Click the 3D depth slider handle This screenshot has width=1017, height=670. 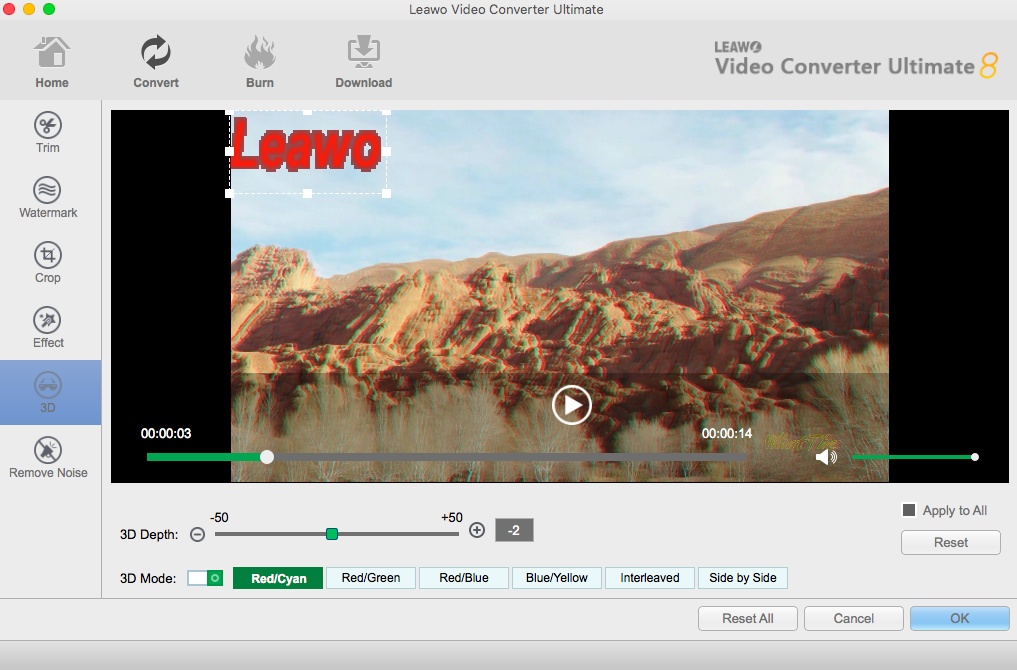pos(331,534)
